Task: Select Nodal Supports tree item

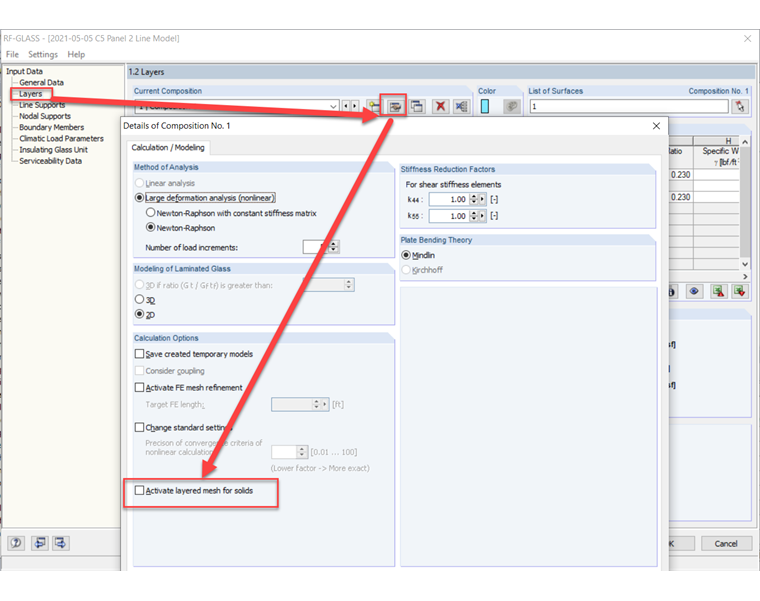Action: click(x=45, y=116)
